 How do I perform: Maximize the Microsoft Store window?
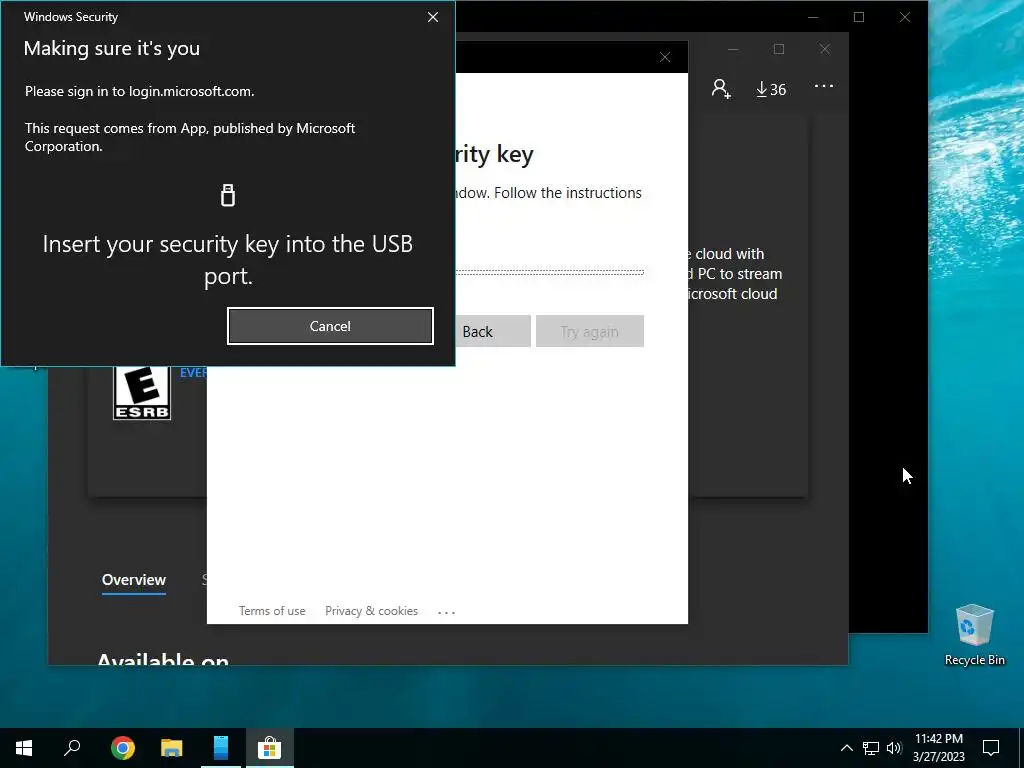coord(778,49)
